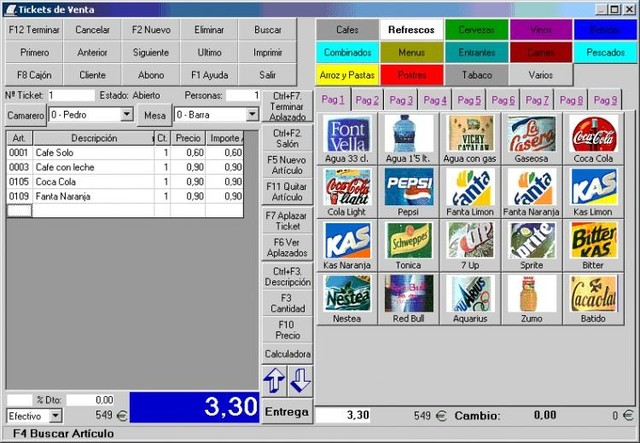Click F11 Quitar Artículo button

tap(287, 192)
